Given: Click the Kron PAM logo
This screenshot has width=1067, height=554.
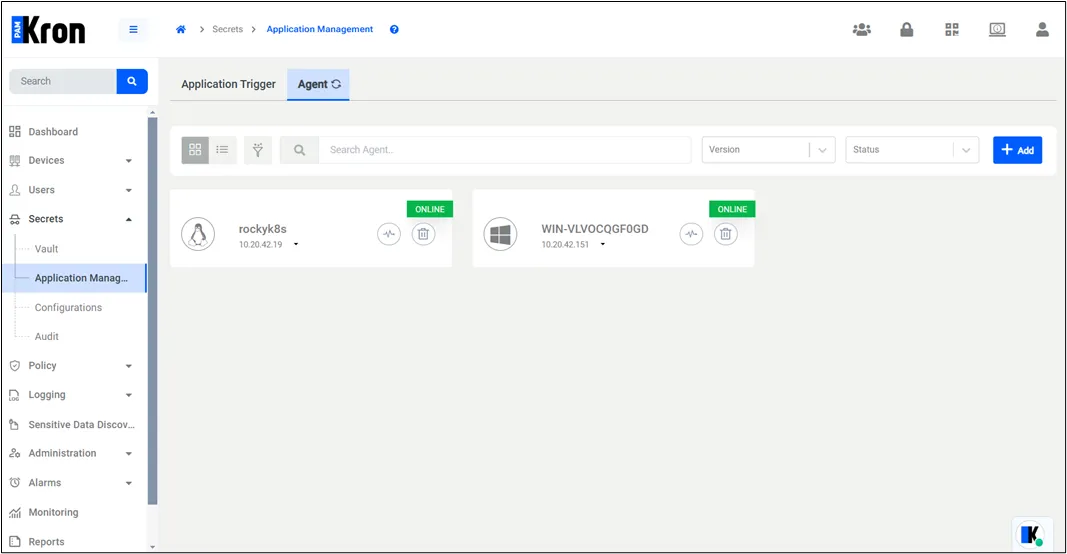Looking at the screenshot, I should tap(48, 30).
